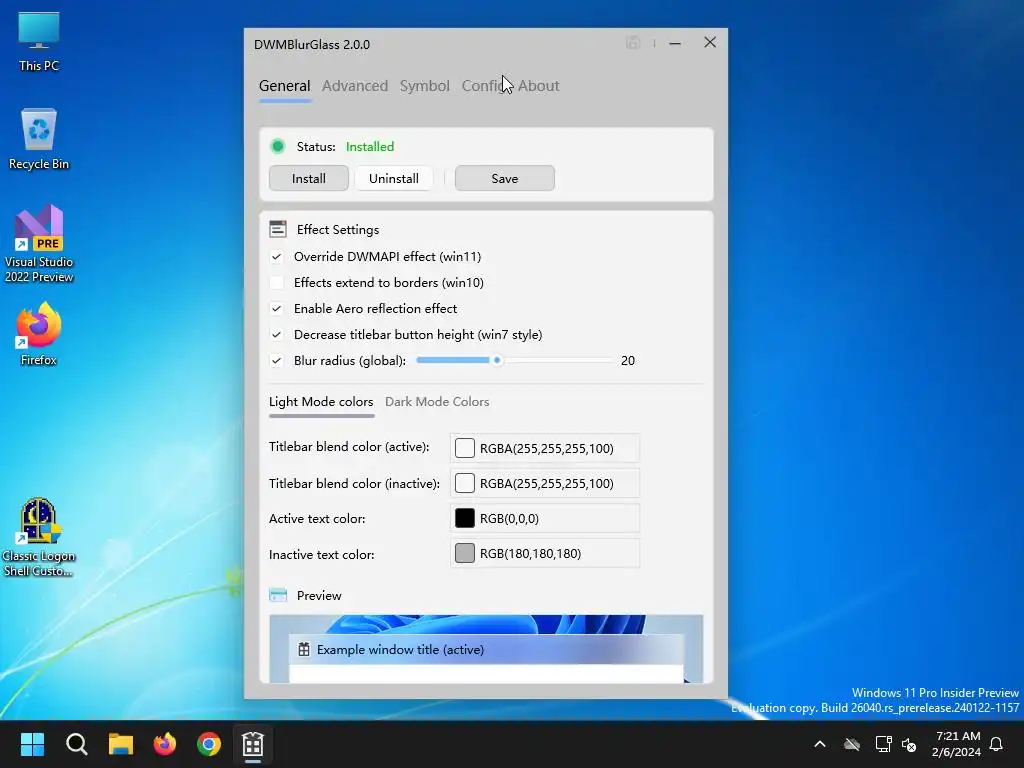Launch Firefox from the desktop shortcut
This screenshot has height=768, width=1024.
39,334
